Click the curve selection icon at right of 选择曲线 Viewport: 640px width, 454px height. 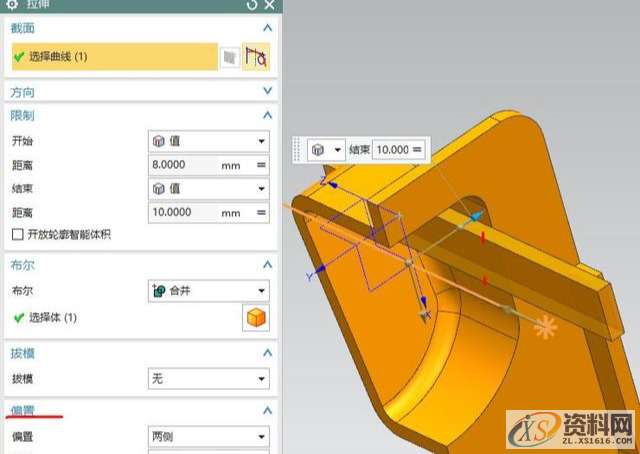coord(256,57)
